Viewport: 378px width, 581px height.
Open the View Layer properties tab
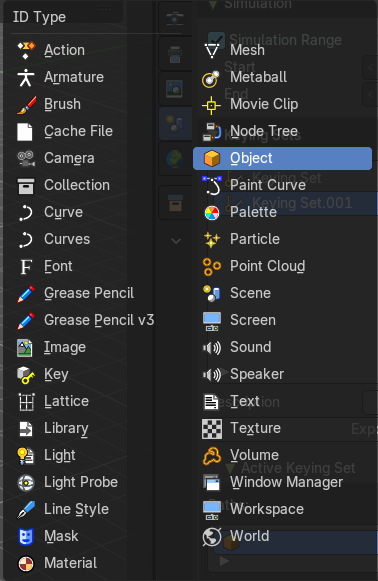click(x=175, y=89)
